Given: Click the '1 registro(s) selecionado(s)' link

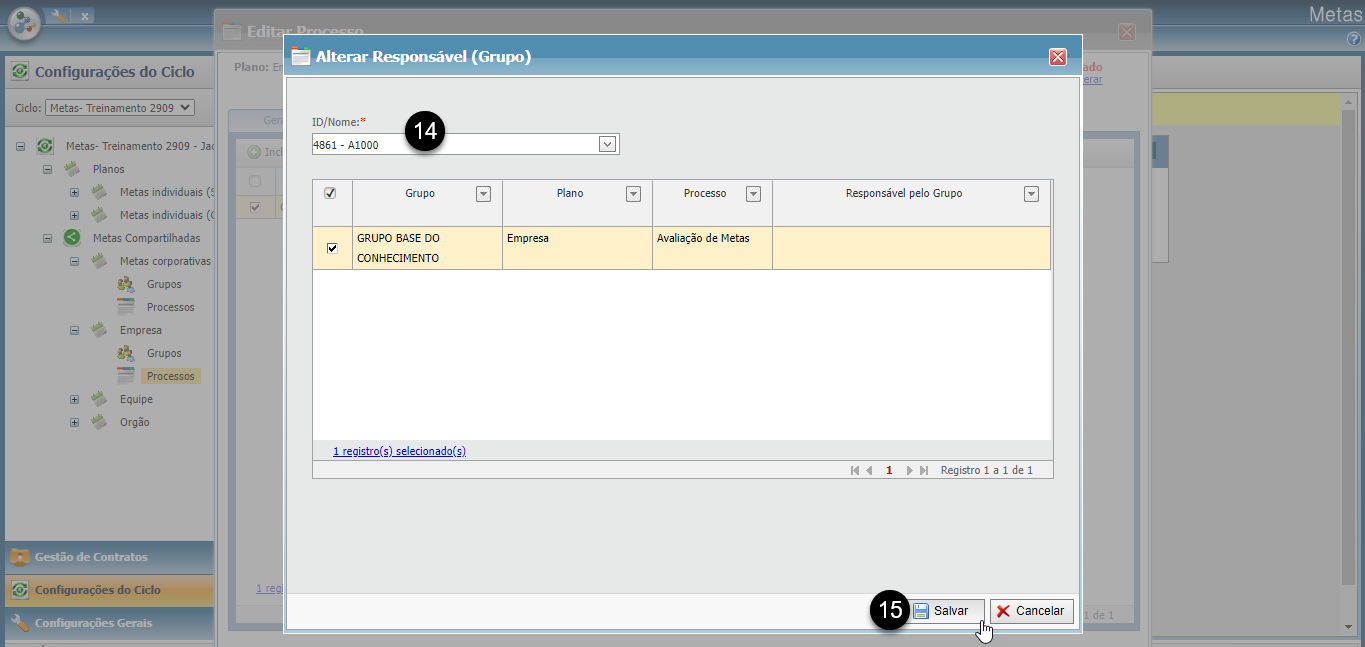Looking at the screenshot, I should (399, 451).
